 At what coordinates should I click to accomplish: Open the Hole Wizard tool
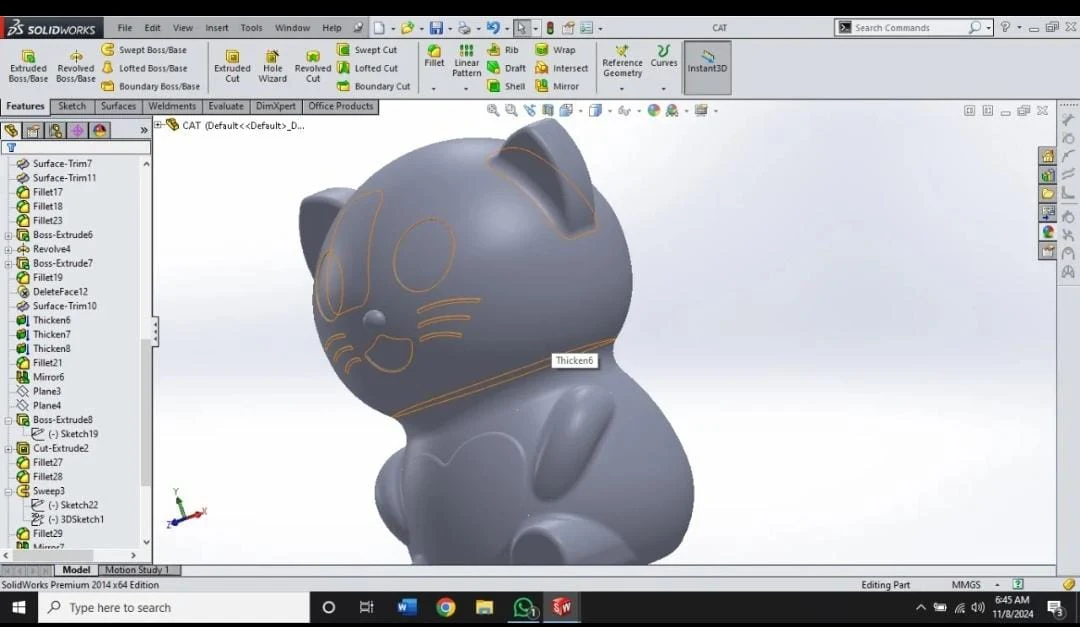point(272,64)
